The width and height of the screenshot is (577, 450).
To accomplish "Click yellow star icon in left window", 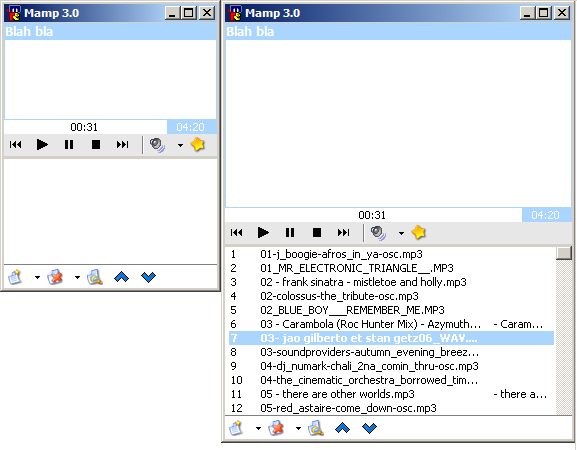I will 198,144.
